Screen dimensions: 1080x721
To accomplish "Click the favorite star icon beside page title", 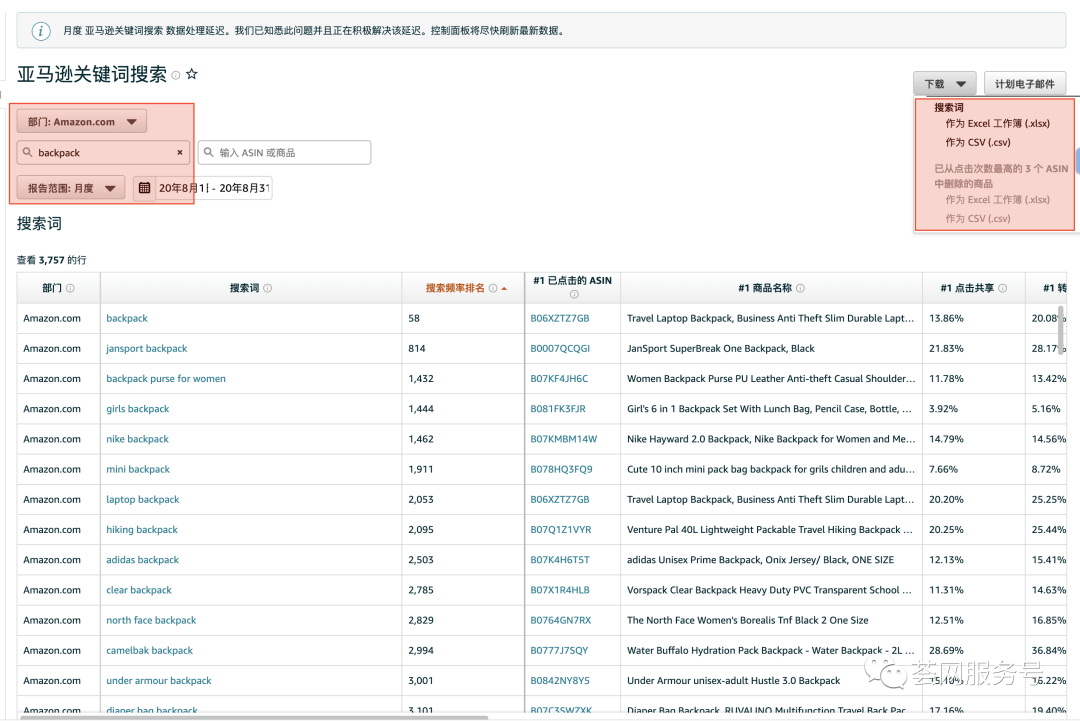I will pos(192,75).
